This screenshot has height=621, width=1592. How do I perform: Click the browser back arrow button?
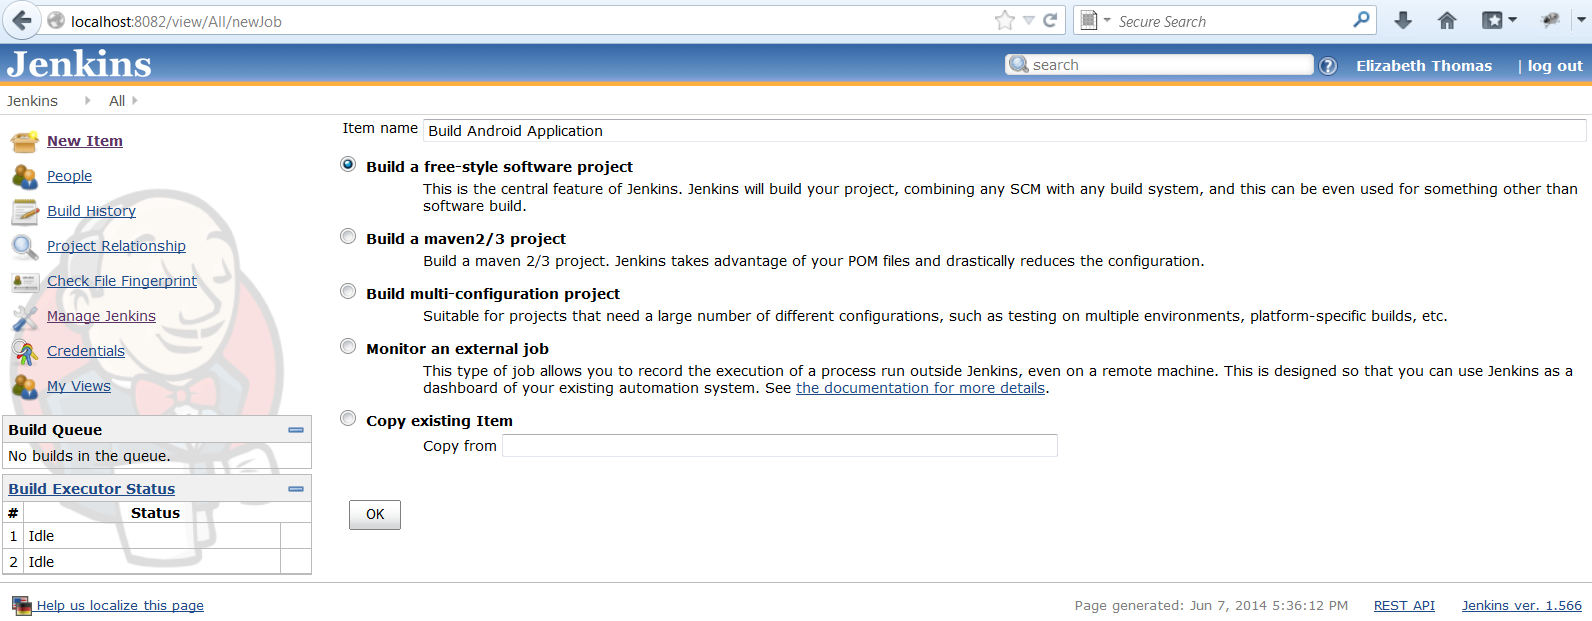(x=22, y=20)
